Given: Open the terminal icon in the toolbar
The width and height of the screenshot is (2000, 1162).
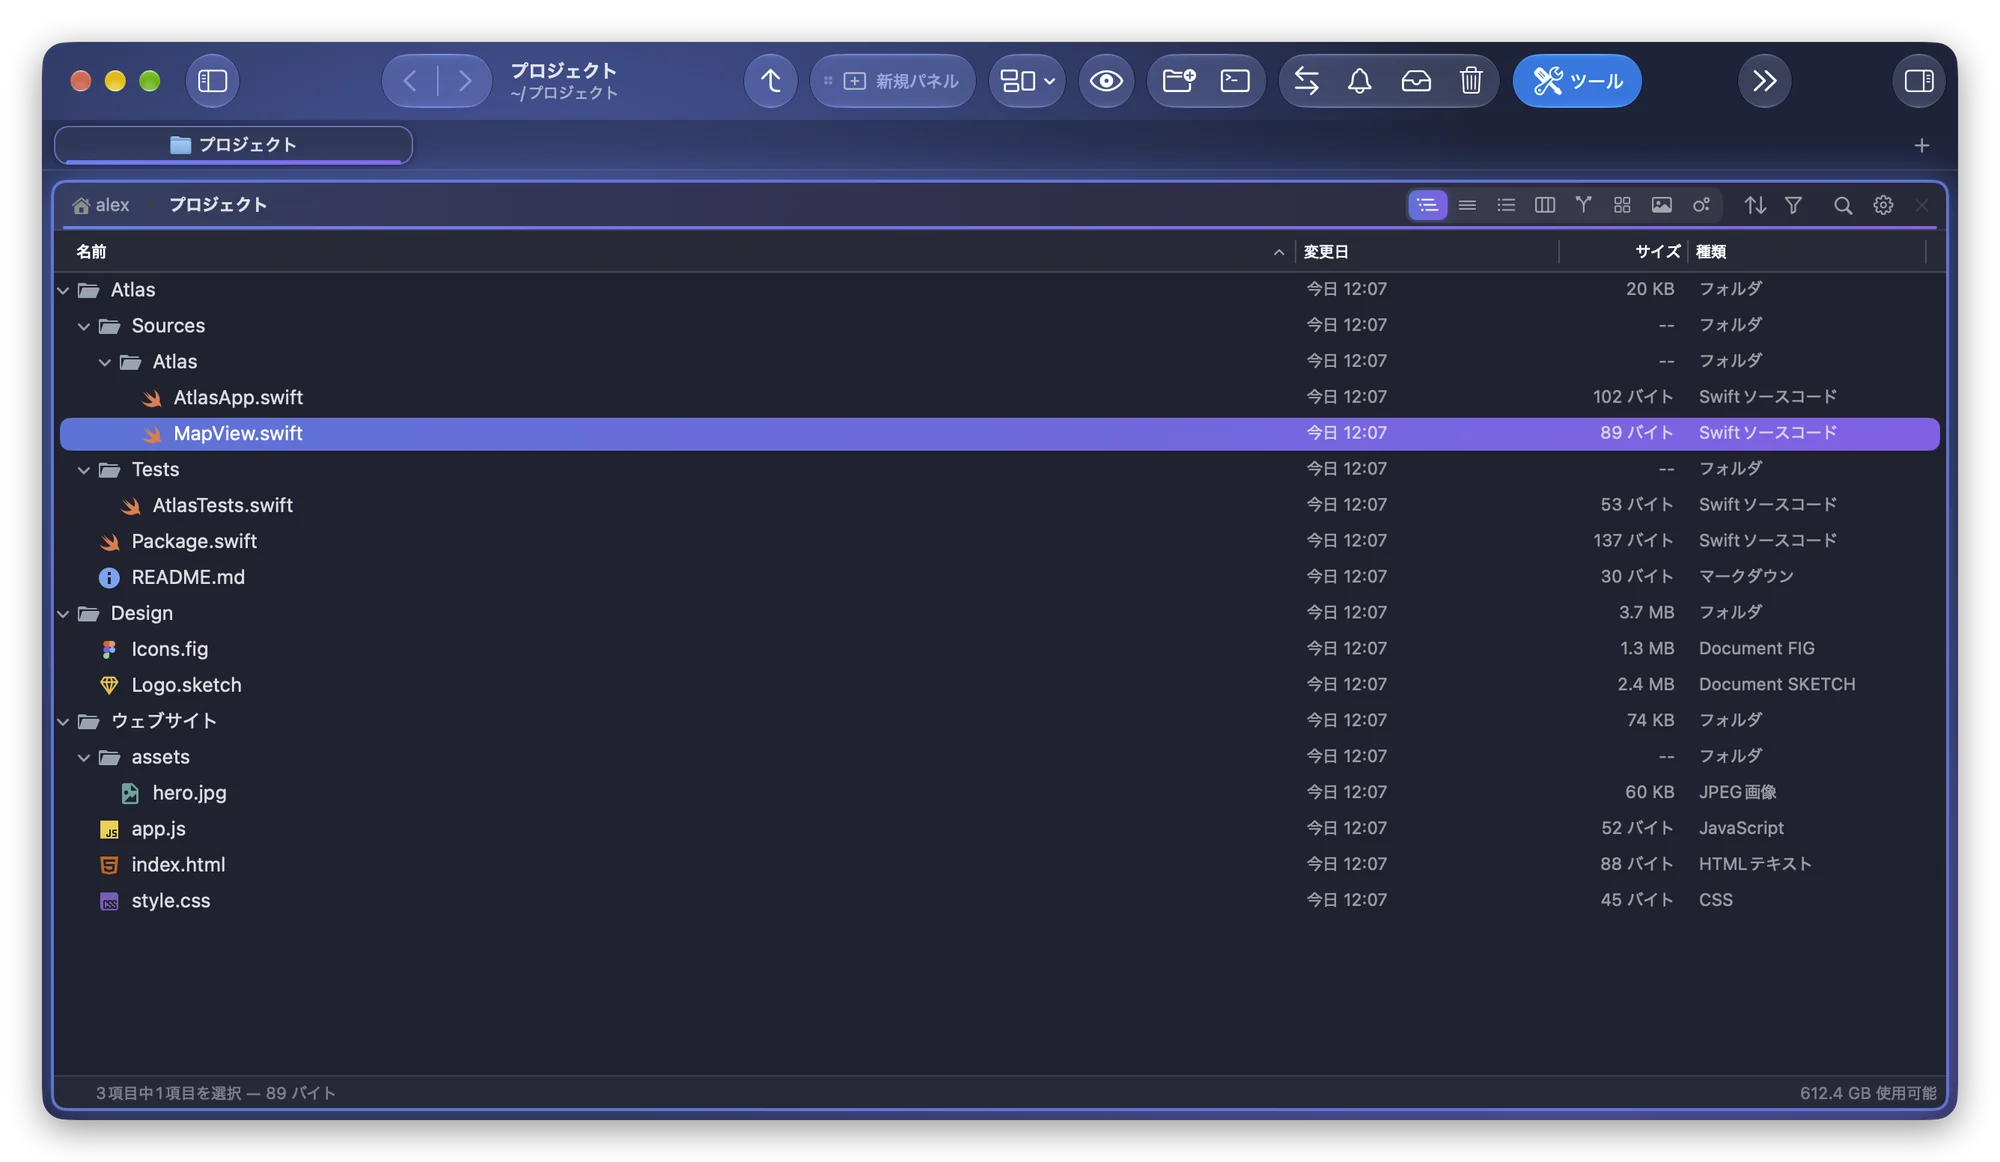Looking at the screenshot, I should (x=1235, y=81).
